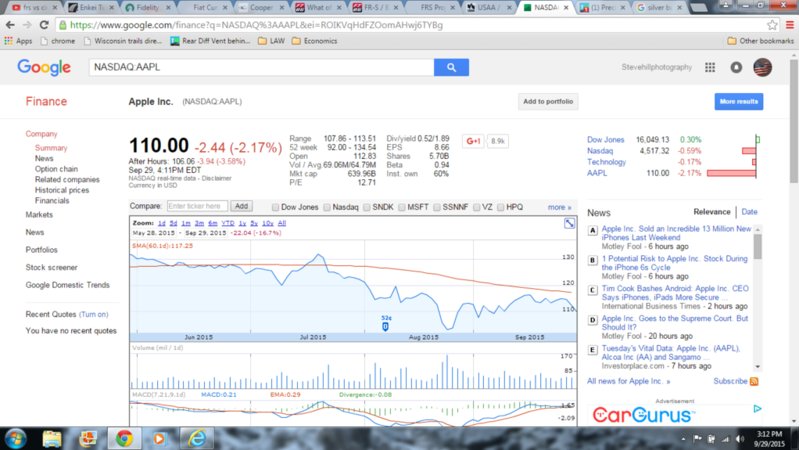This screenshot has height=450, width=799.
Task: Check the SNDK compare checkbox
Action: tap(366, 207)
